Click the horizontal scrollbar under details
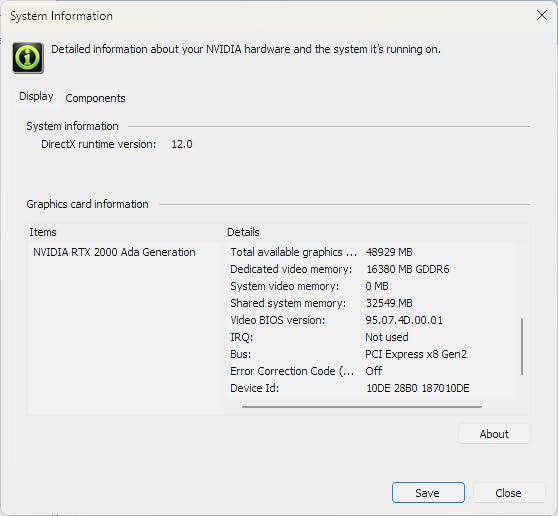Screen dimensions: 558x516 pyautogui.click(x=362, y=406)
